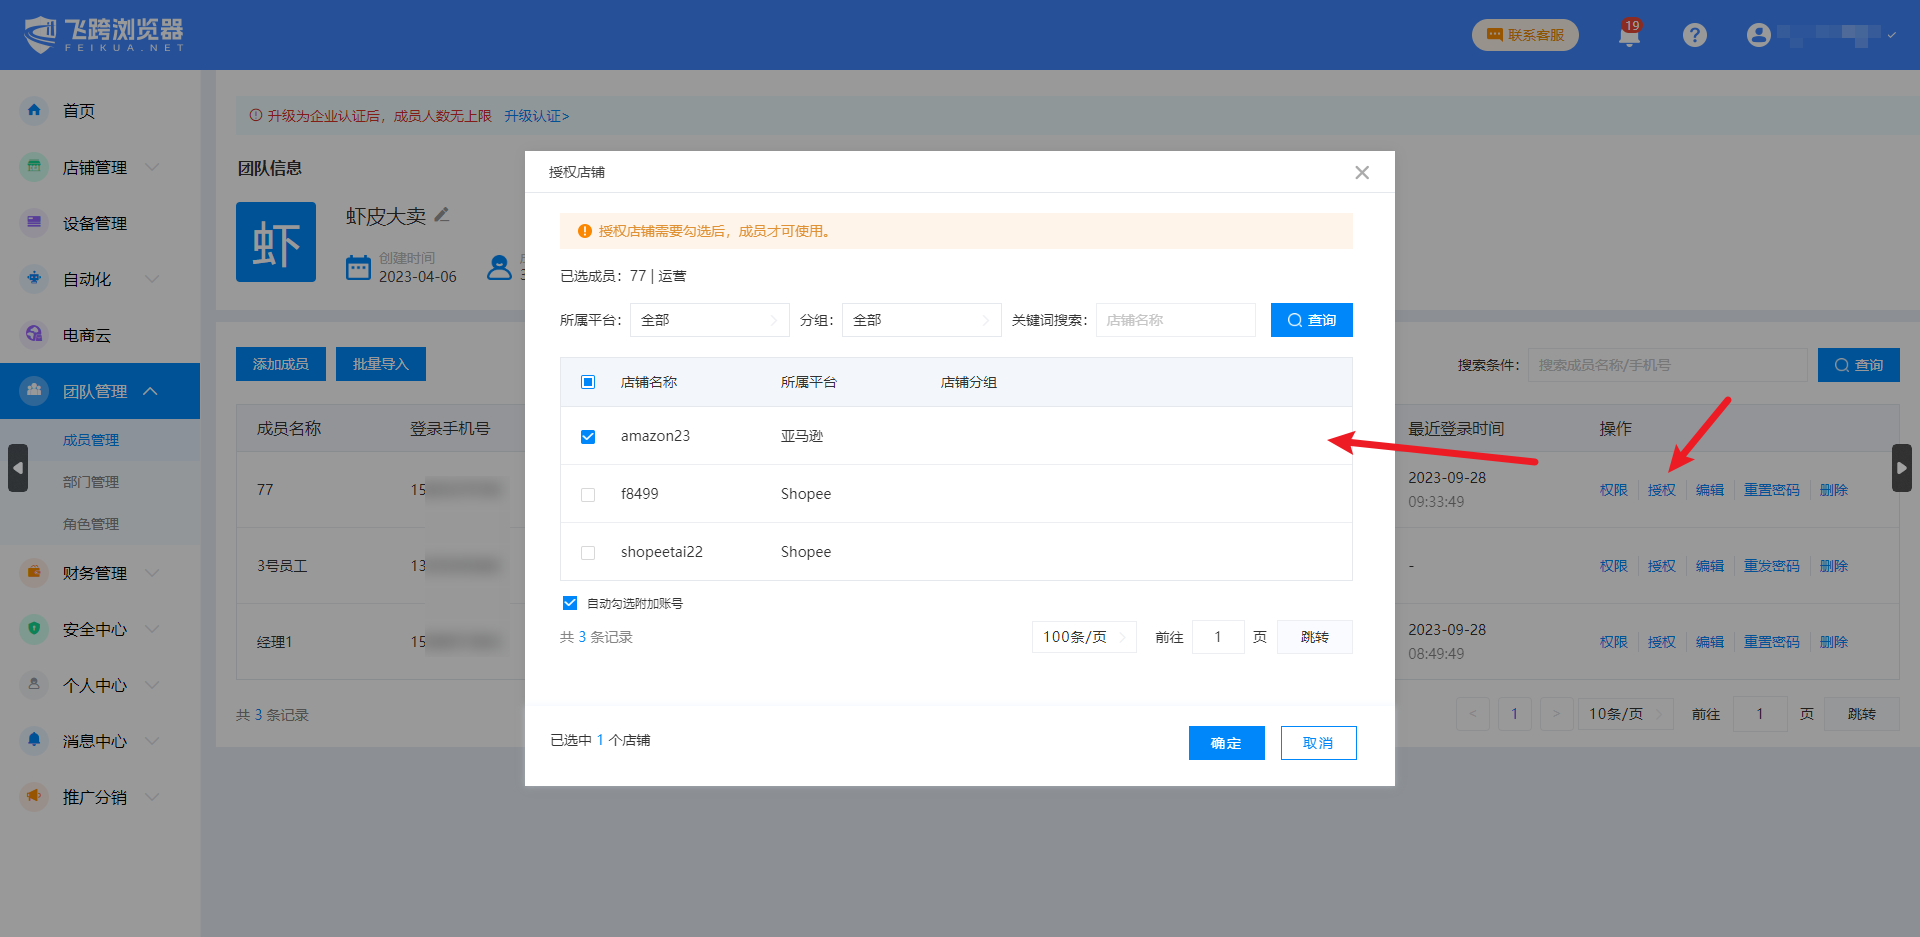
Task: Click the 电商云 sidebar icon
Action: coord(34,335)
